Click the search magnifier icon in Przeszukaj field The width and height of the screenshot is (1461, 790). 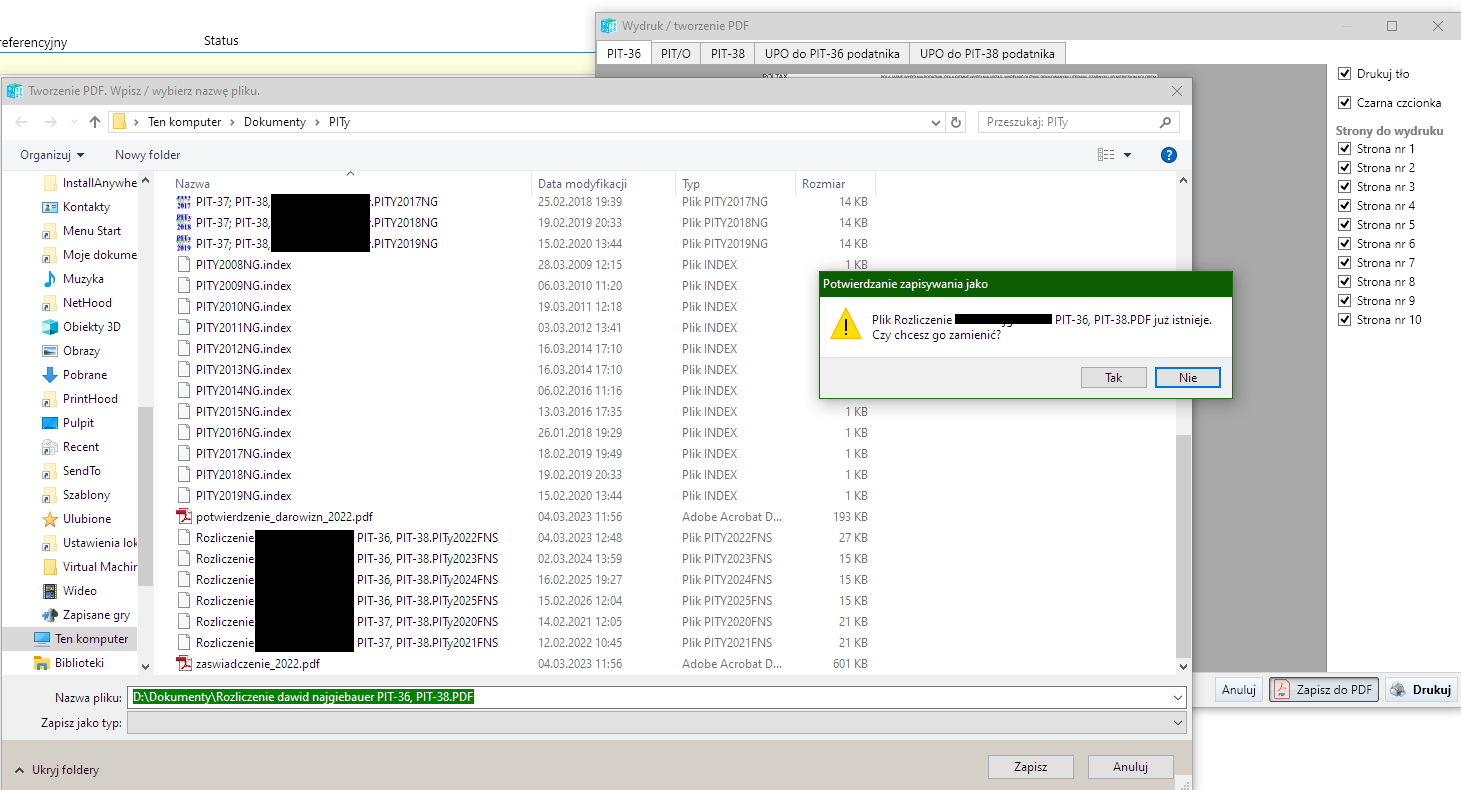click(x=1165, y=122)
